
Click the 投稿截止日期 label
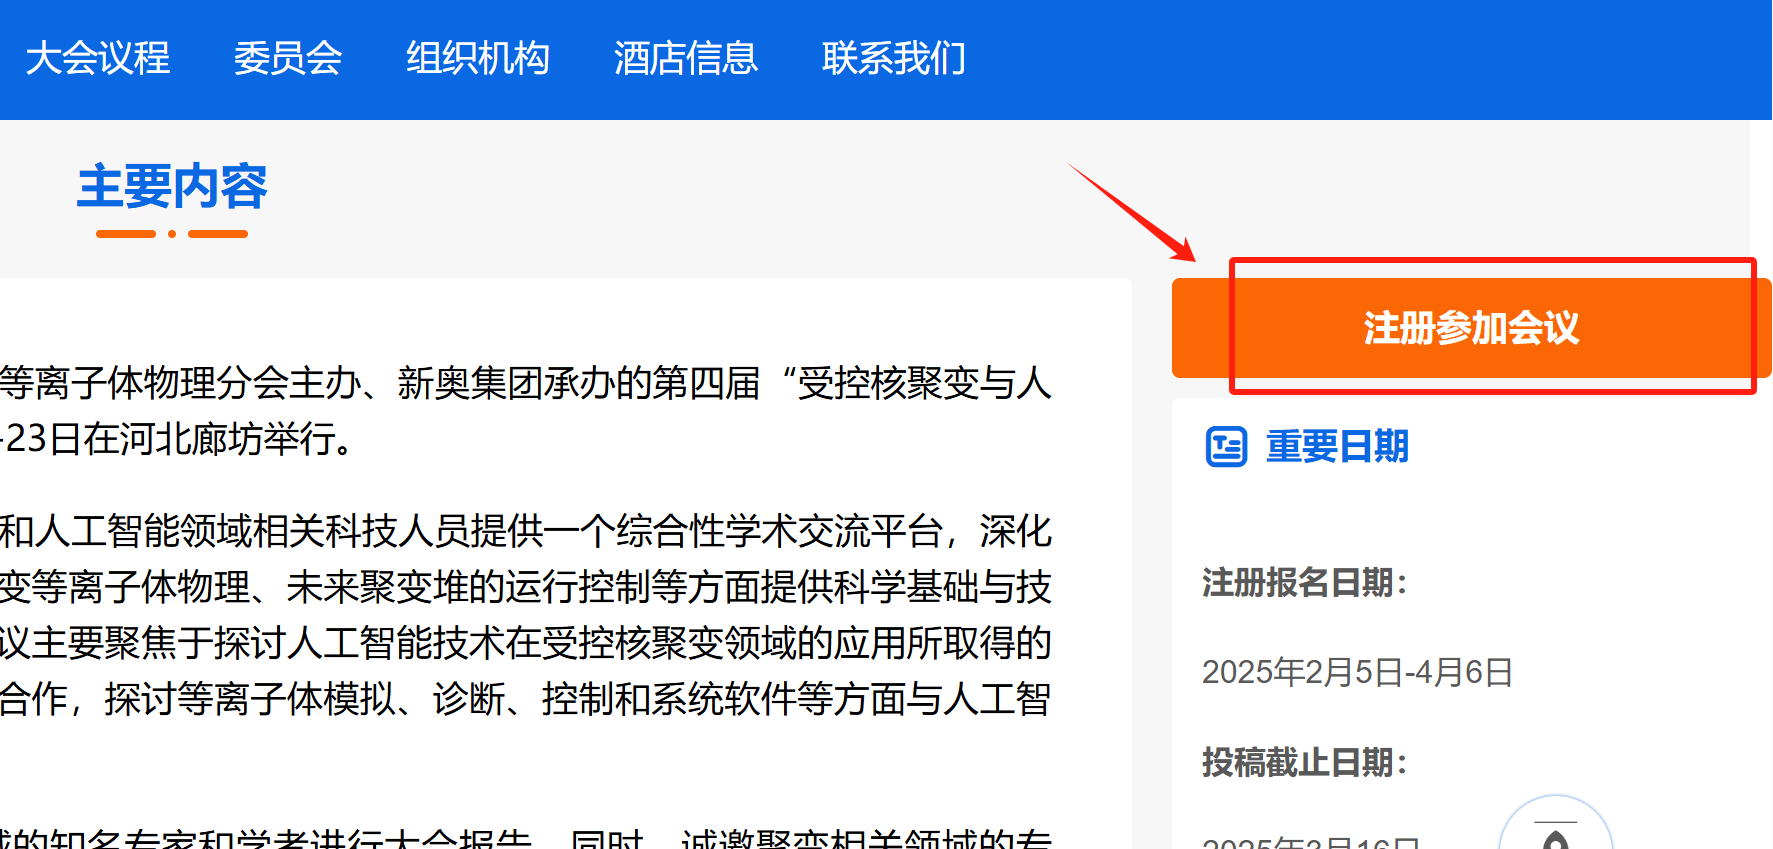[x=1304, y=763]
